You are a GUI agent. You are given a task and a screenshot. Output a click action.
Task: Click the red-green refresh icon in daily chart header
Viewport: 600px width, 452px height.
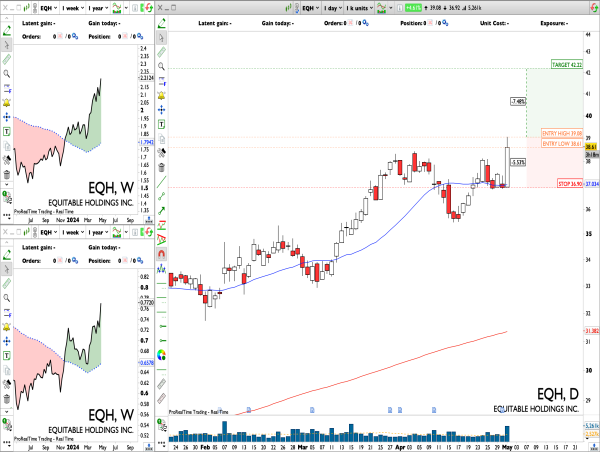(x=595, y=8)
